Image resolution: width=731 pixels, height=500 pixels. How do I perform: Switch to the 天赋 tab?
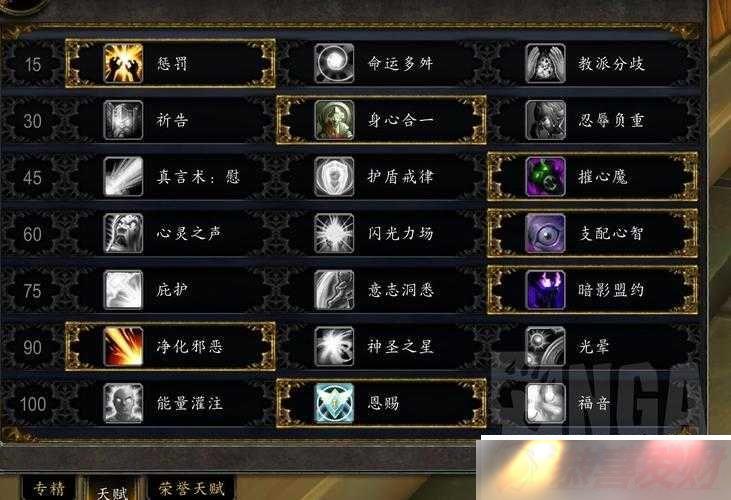click(112, 489)
